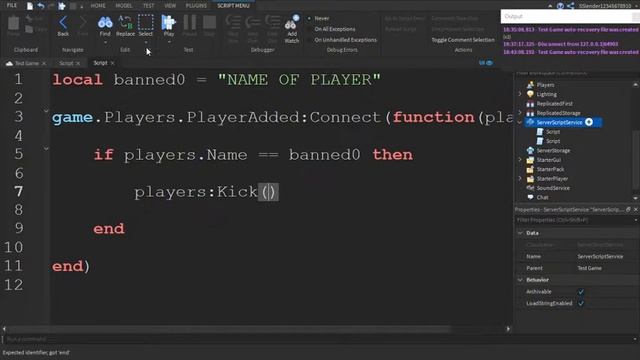Close the Properties panel
This screenshot has height=360, width=640.
[636, 209]
